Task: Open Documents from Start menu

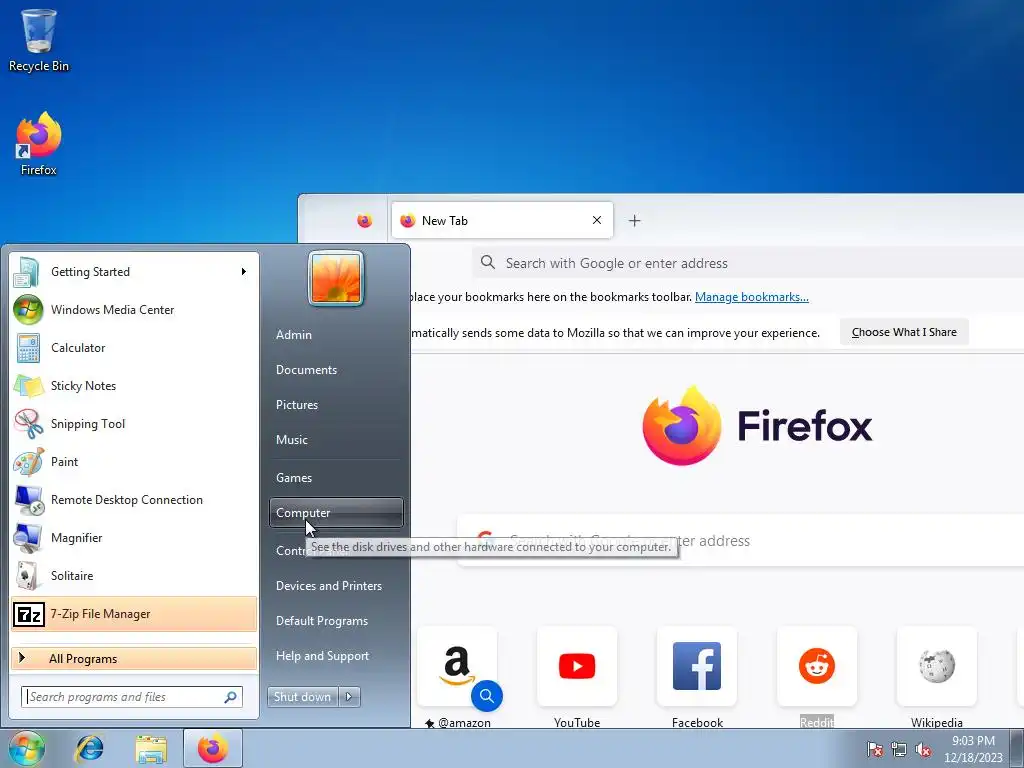Action: pos(306,370)
